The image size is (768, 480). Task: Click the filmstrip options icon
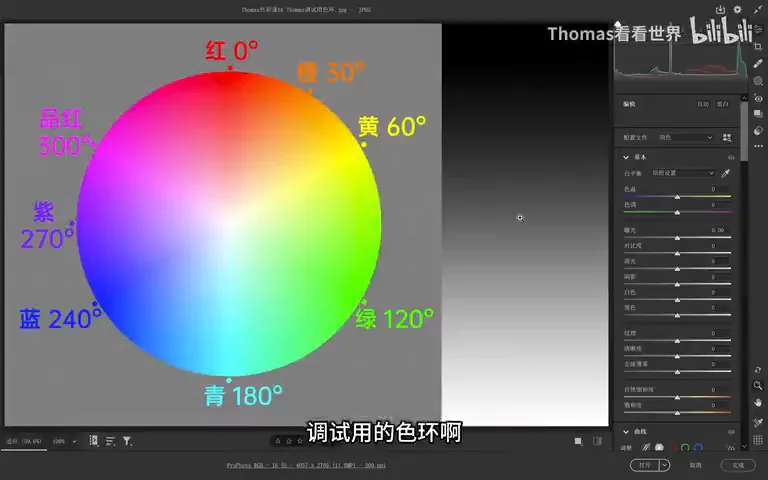(93, 441)
